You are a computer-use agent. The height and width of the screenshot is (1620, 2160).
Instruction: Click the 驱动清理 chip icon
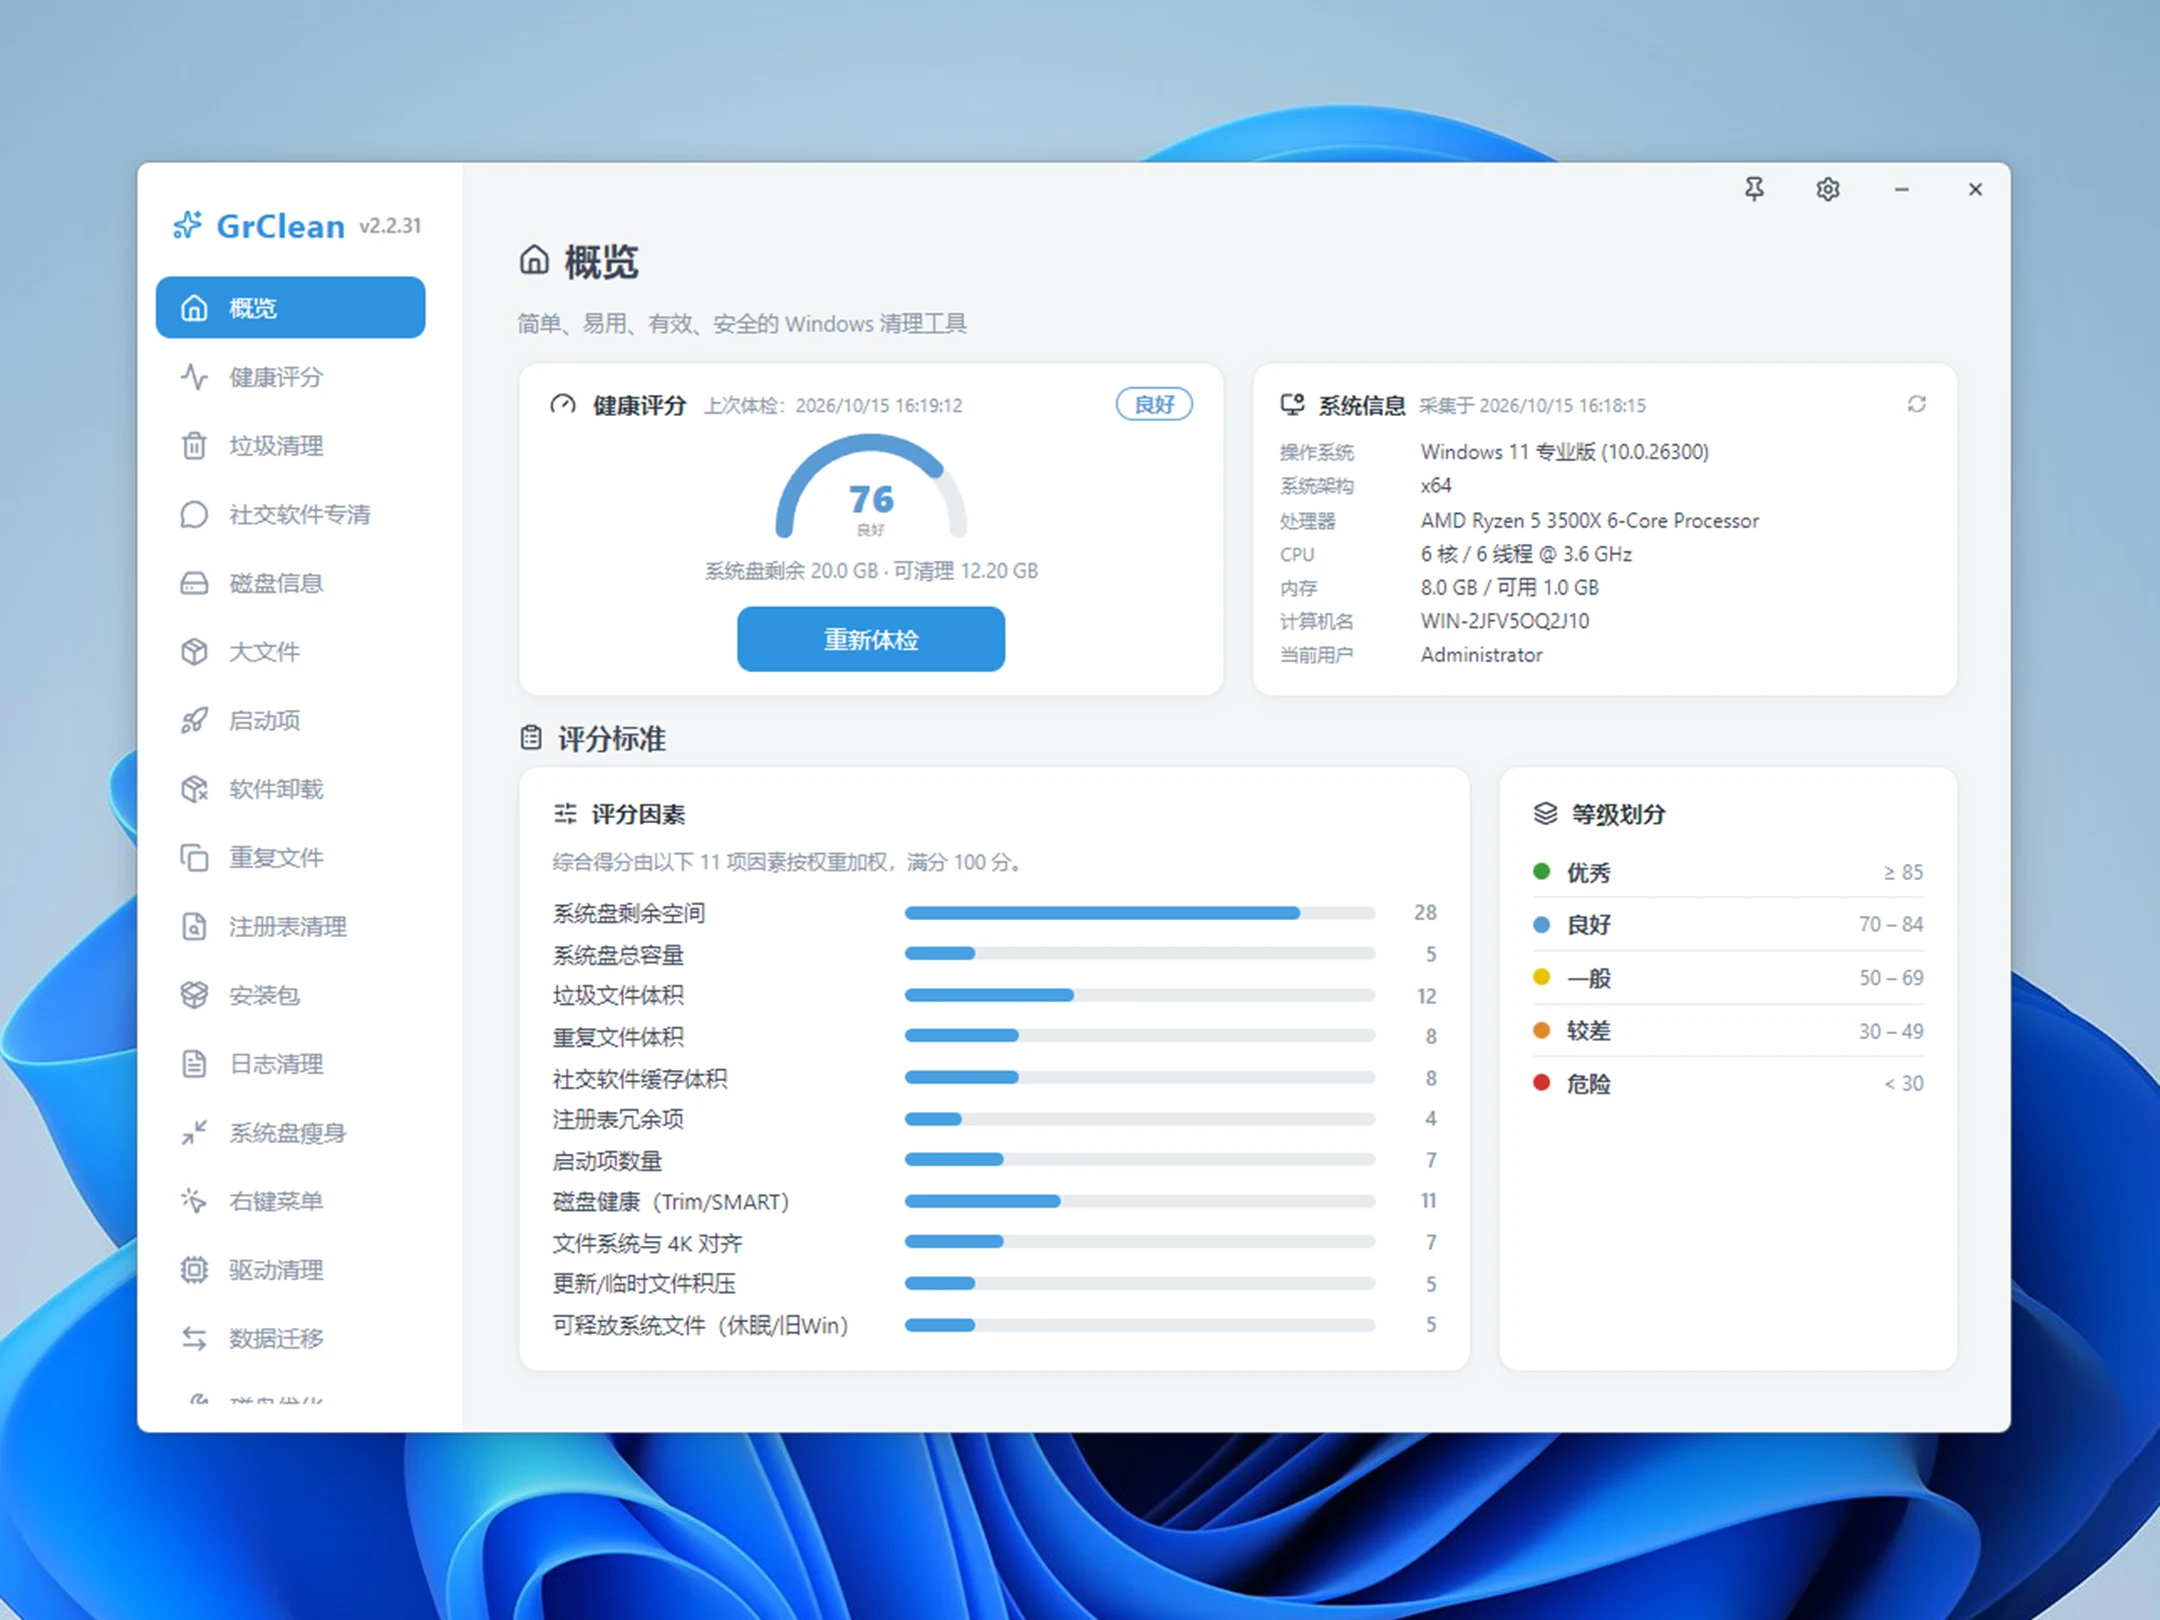point(194,1270)
